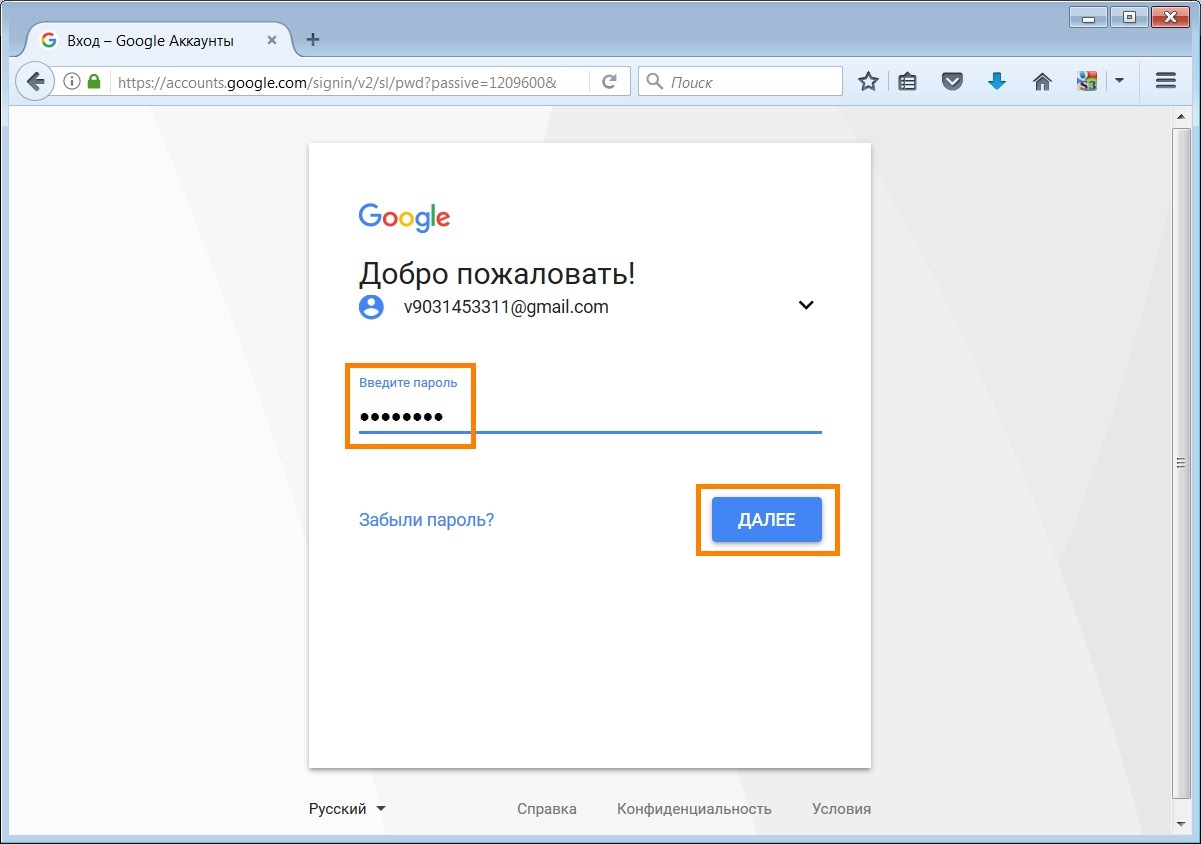
Task: Click the v9031453311@gmail.com address
Action: pos(506,307)
